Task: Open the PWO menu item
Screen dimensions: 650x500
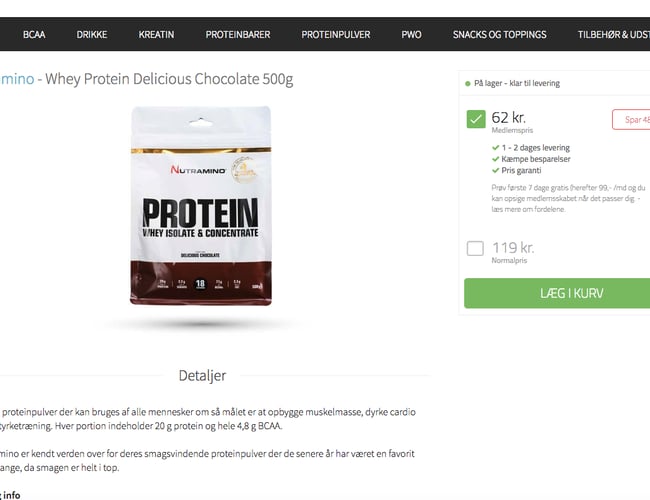Action: (411, 34)
